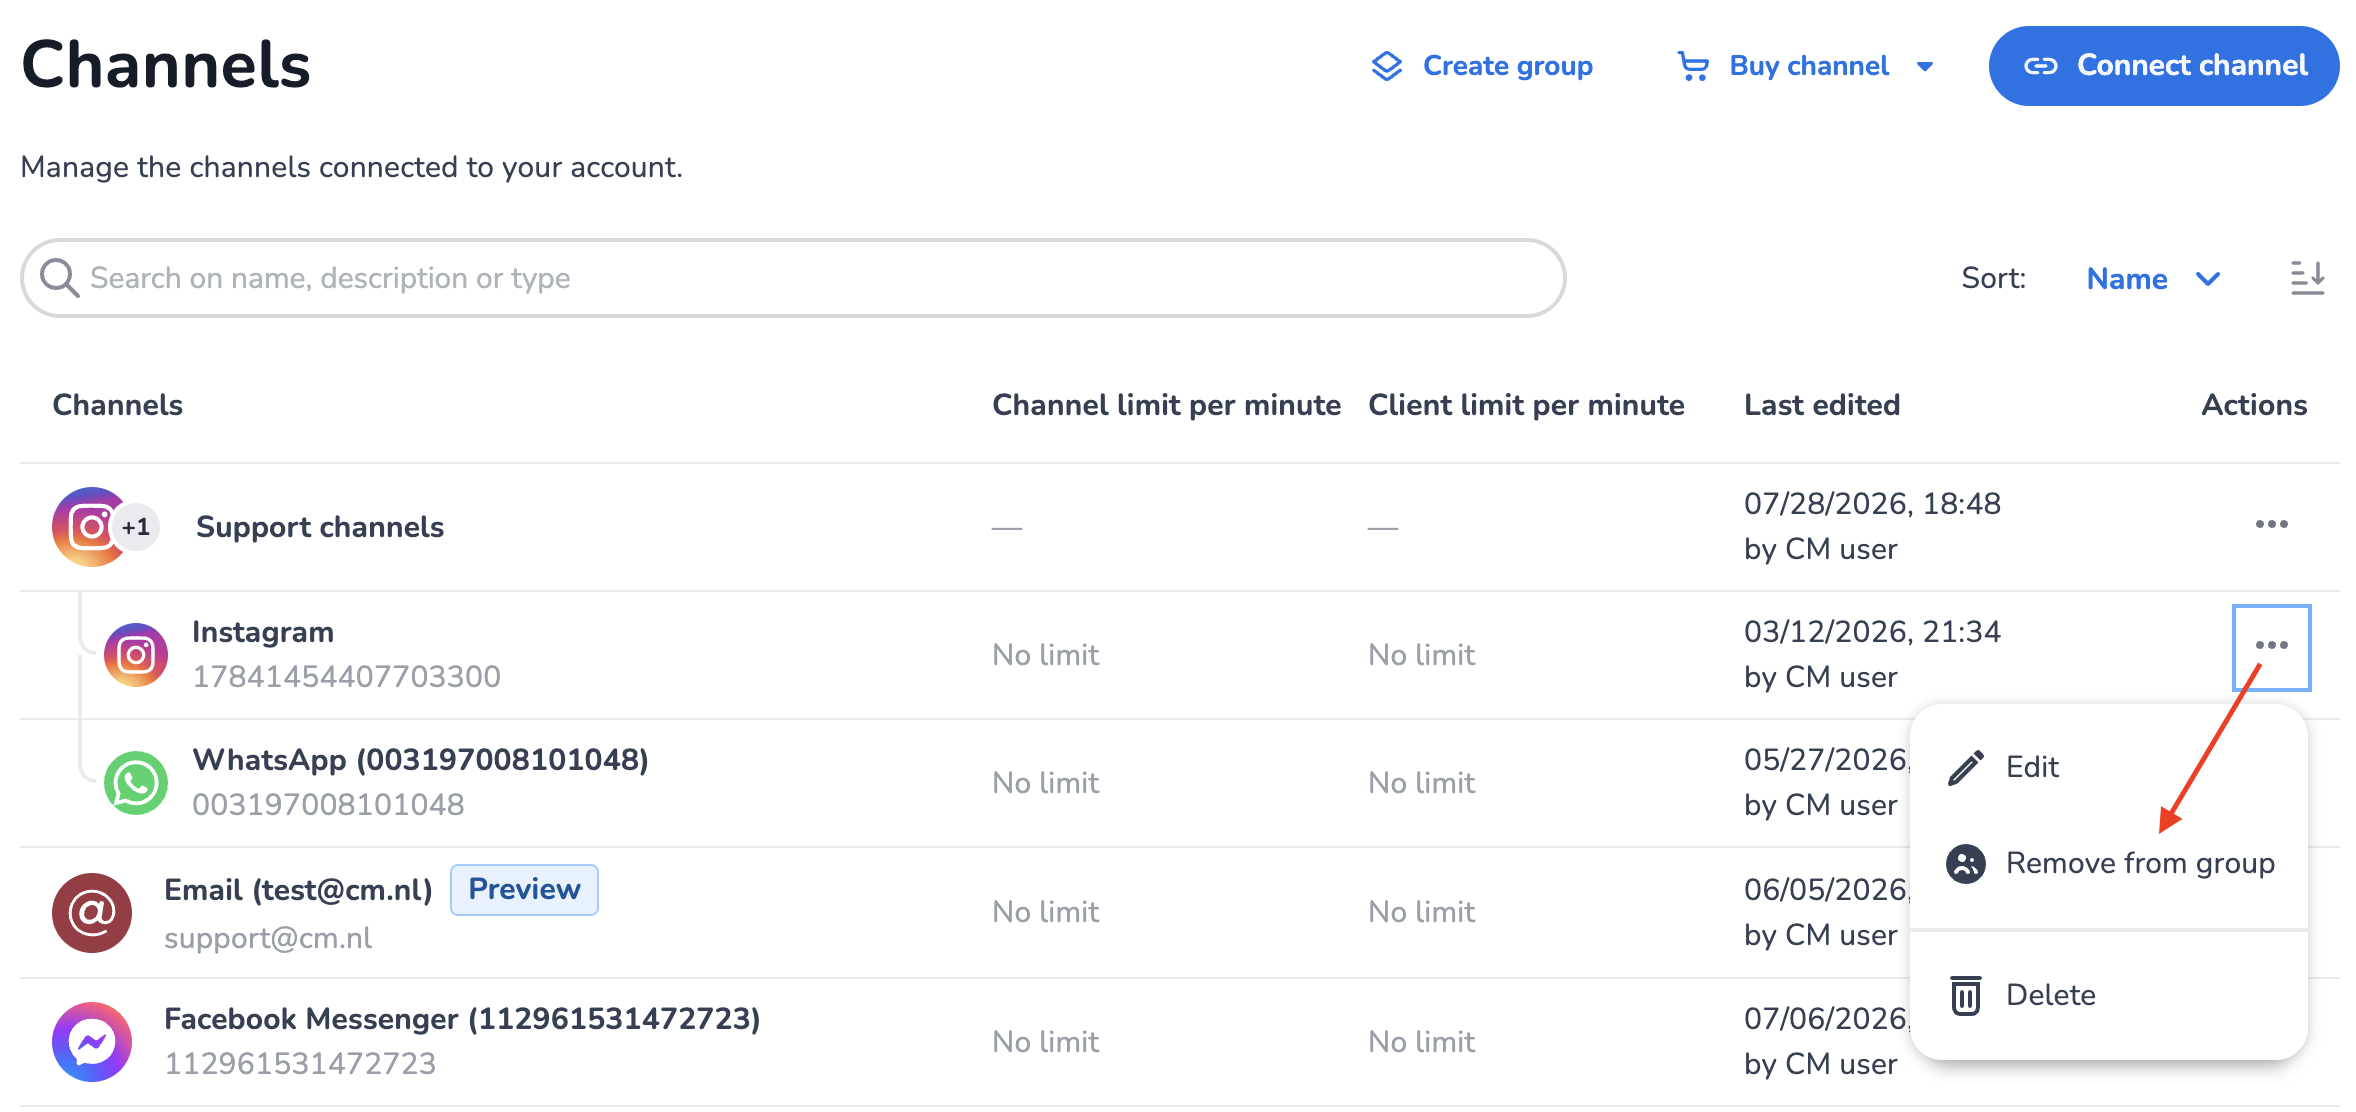
Task: Click the Support channels group Instagram icon
Action: click(x=91, y=527)
